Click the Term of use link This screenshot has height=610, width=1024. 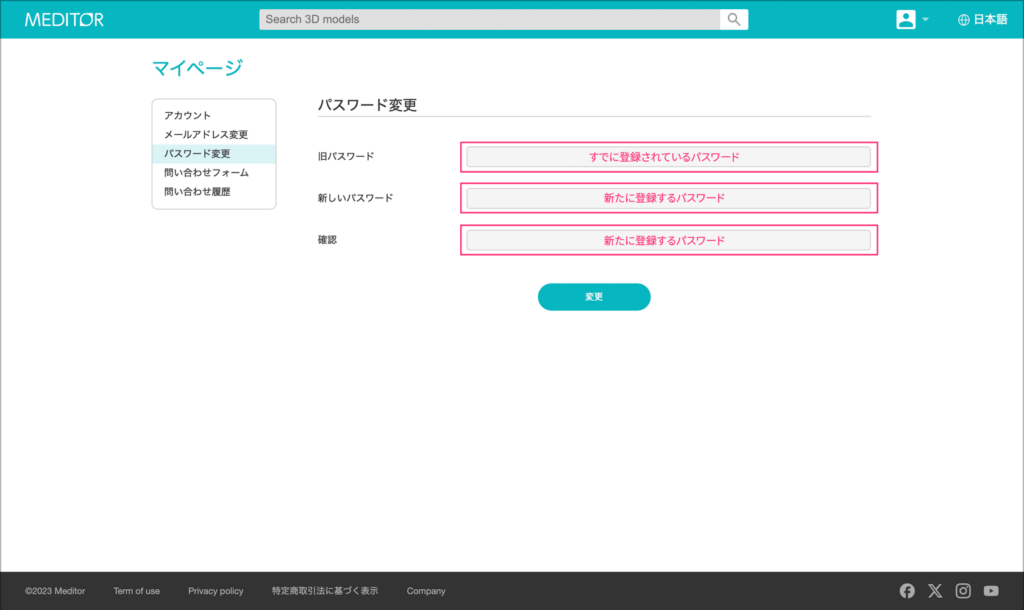pos(136,591)
